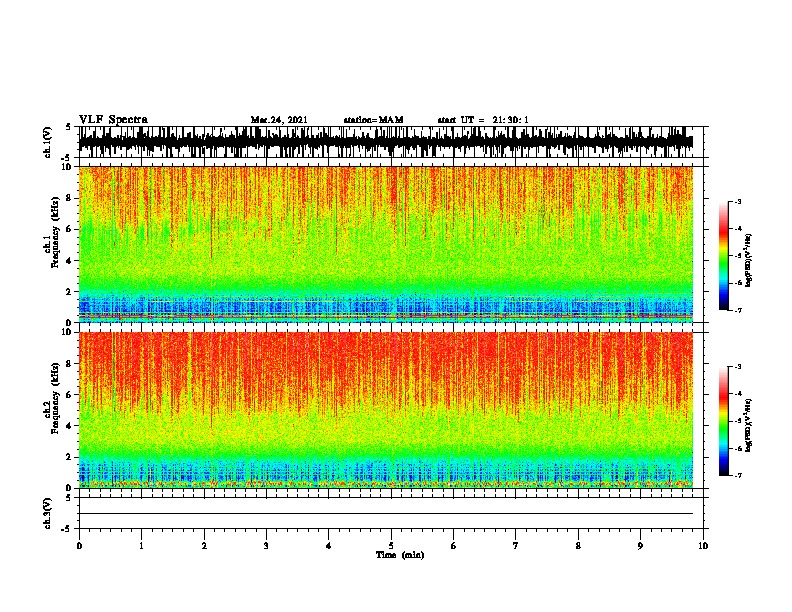Click the time axis tick "3"

[x=266, y=546]
